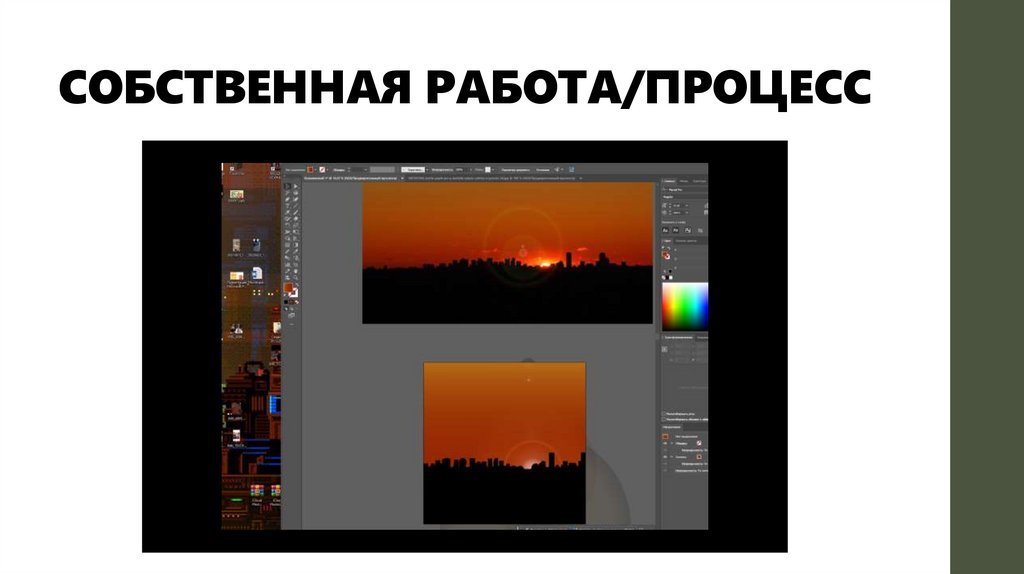Click the Transform reference point locator
The image size is (1024, 574).
click(665, 349)
